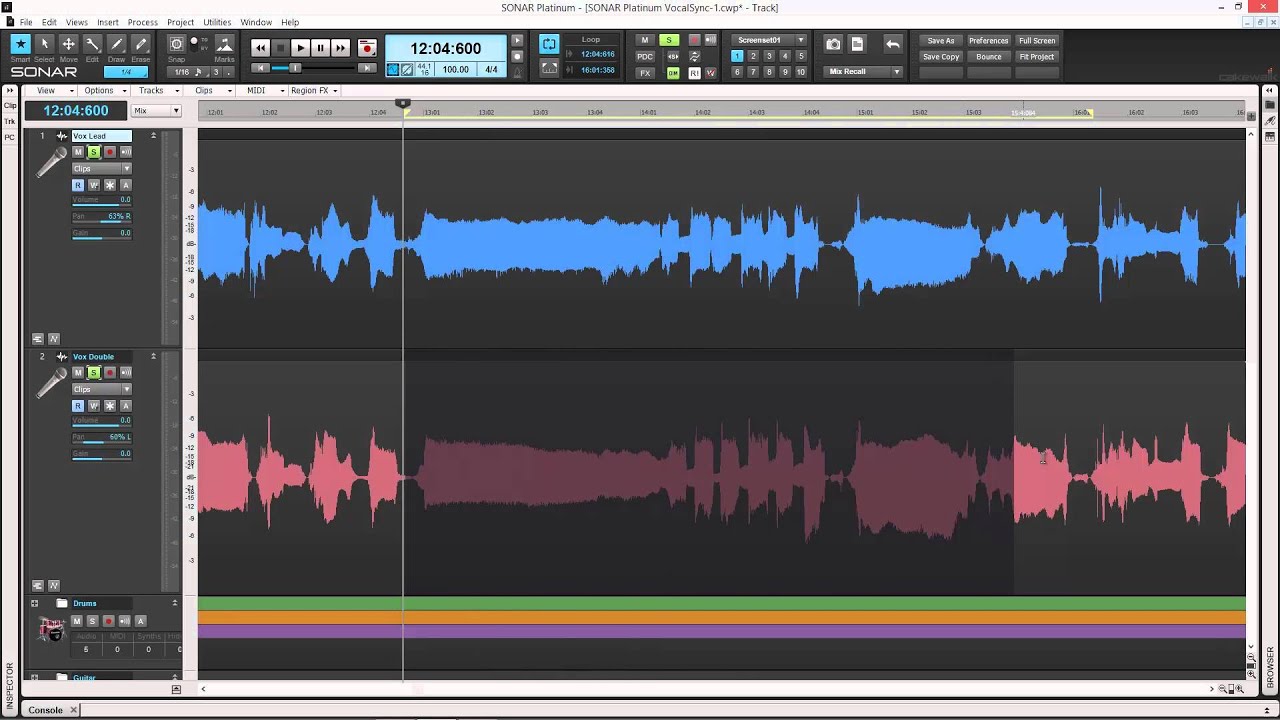This screenshot has height=720, width=1280.
Task: Click the Bounce button
Action: coord(988,57)
